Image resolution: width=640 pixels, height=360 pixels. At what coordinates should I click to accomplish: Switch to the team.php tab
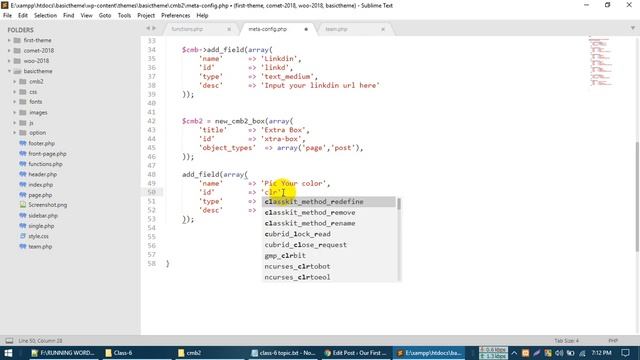click(336, 29)
